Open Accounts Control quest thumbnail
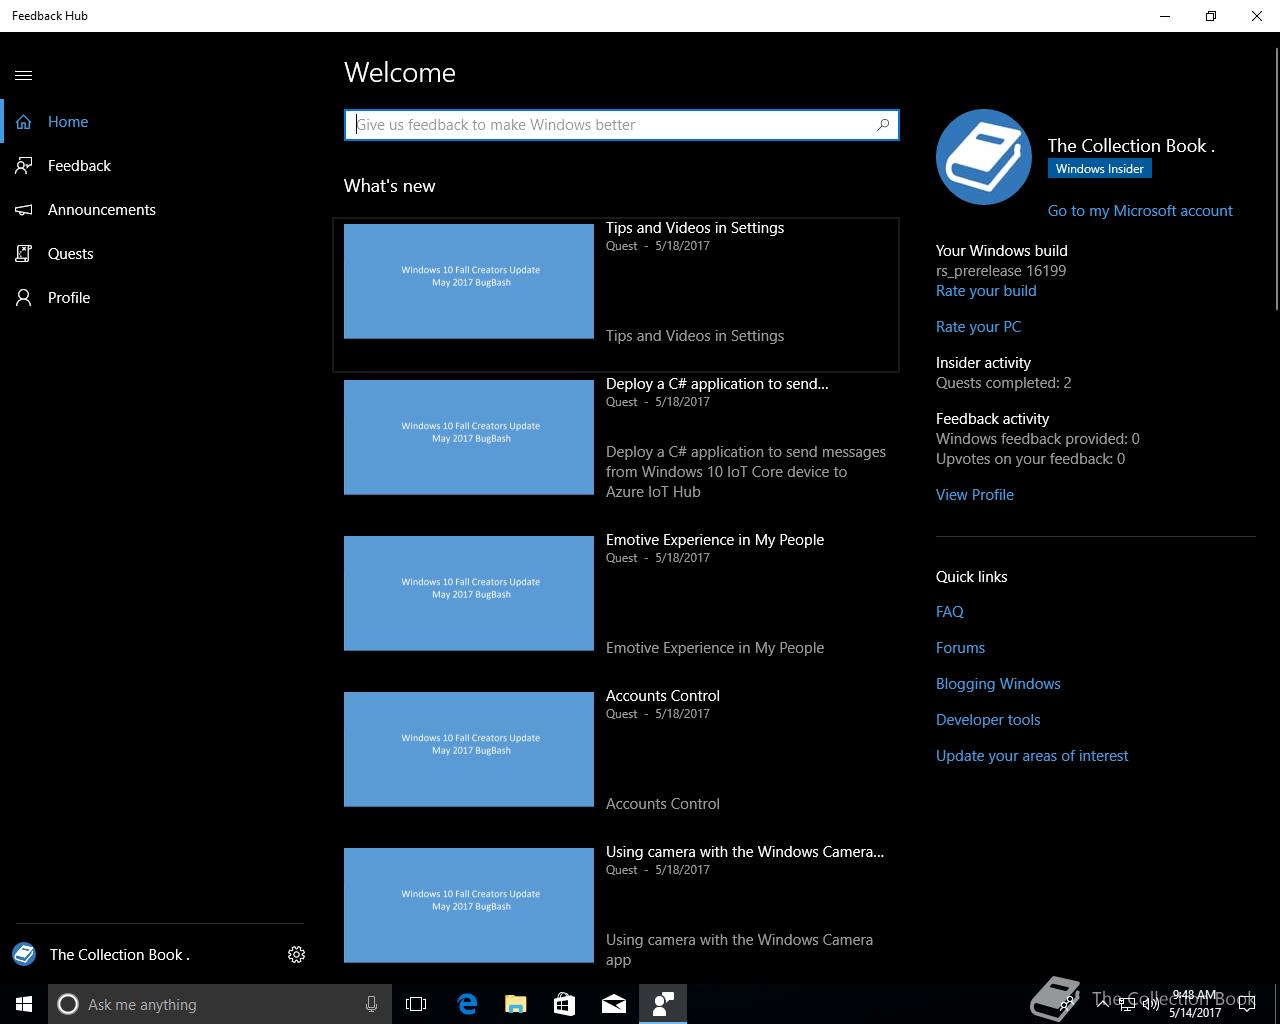1280x1024 pixels. [469, 749]
